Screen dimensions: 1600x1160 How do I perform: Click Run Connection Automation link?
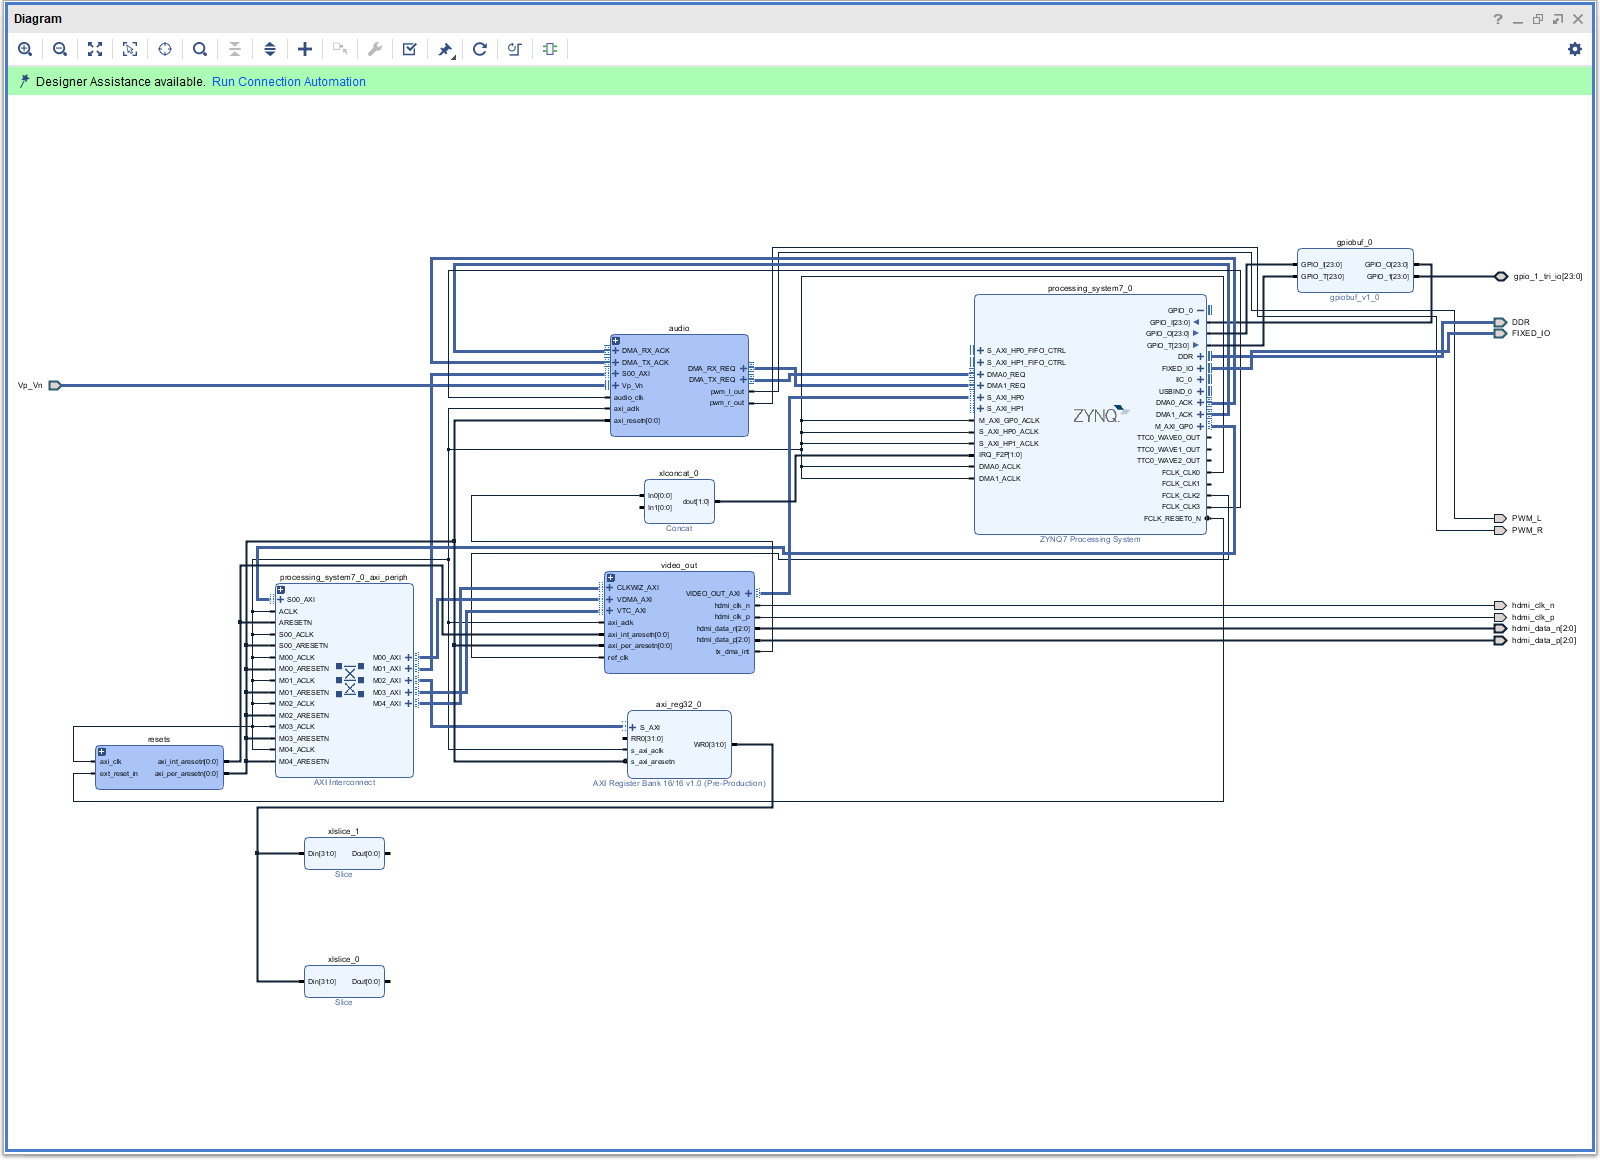click(288, 82)
